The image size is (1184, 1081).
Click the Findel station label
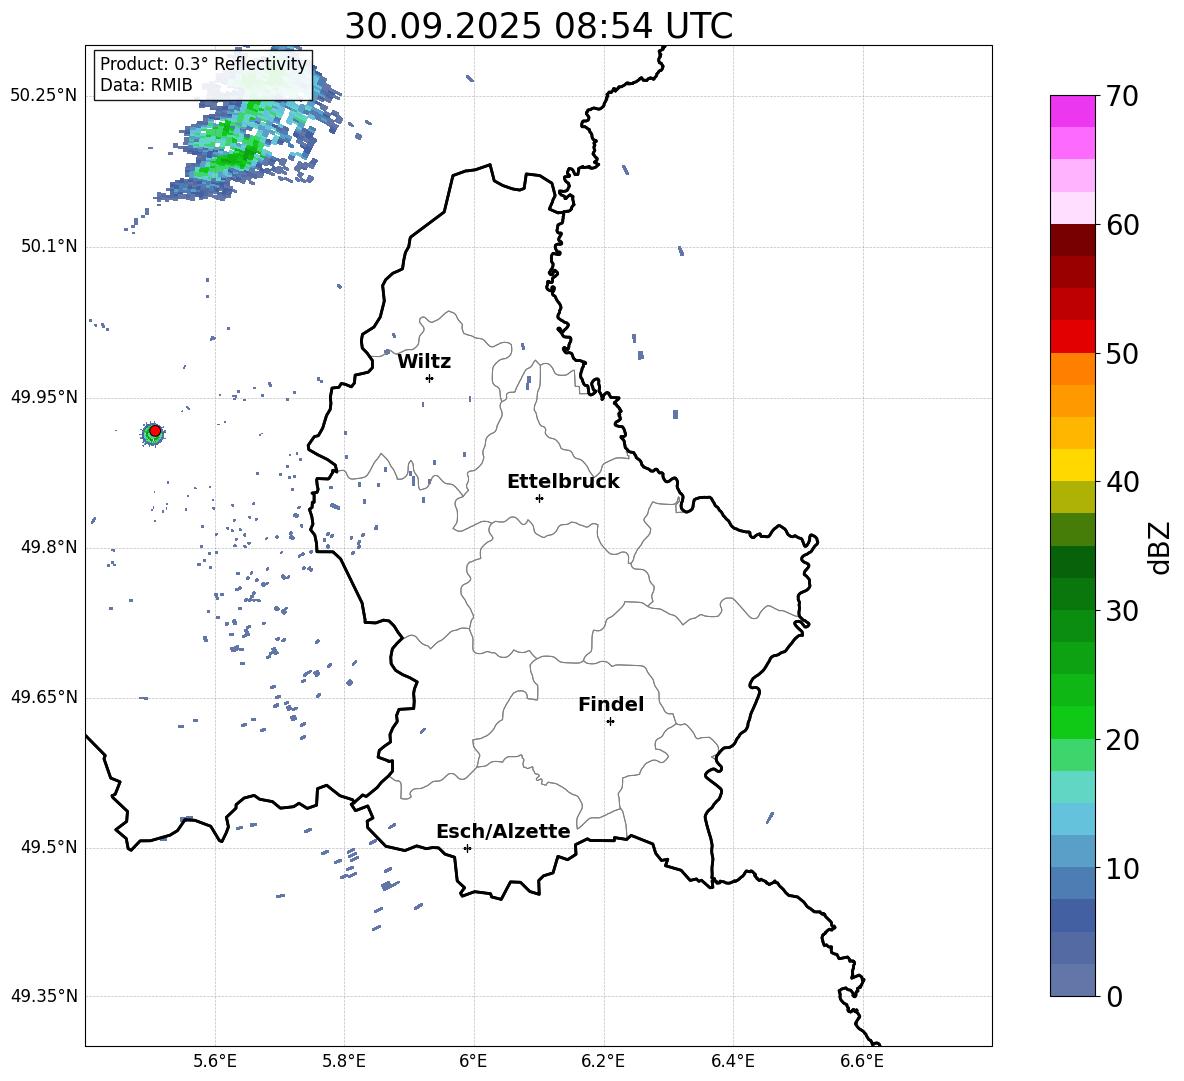(x=611, y=704)
